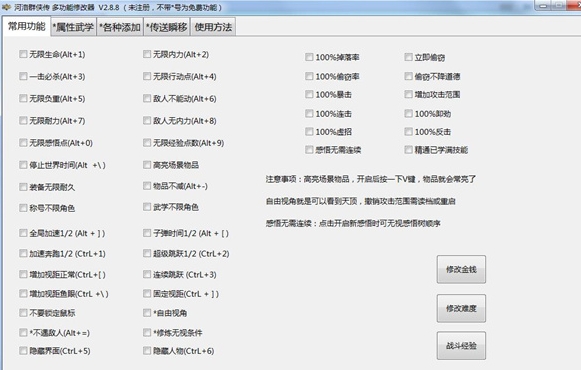Screen dimensions: 581x370
Task: Enable 不要锁定鼠标 checkbox
Action: 23,313
